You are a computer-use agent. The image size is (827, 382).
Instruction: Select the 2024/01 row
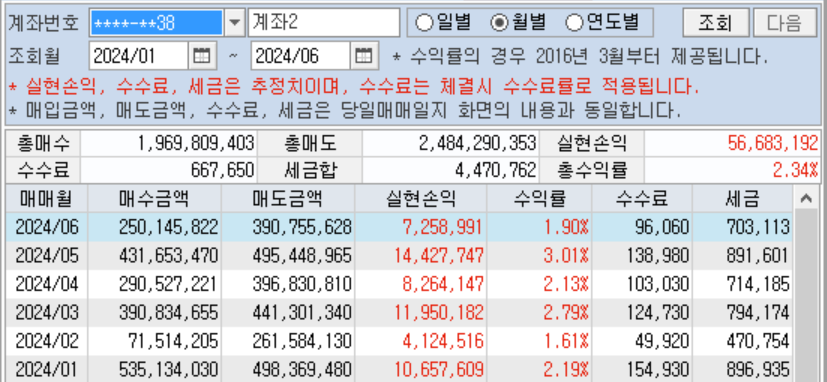tap(399, 369)
